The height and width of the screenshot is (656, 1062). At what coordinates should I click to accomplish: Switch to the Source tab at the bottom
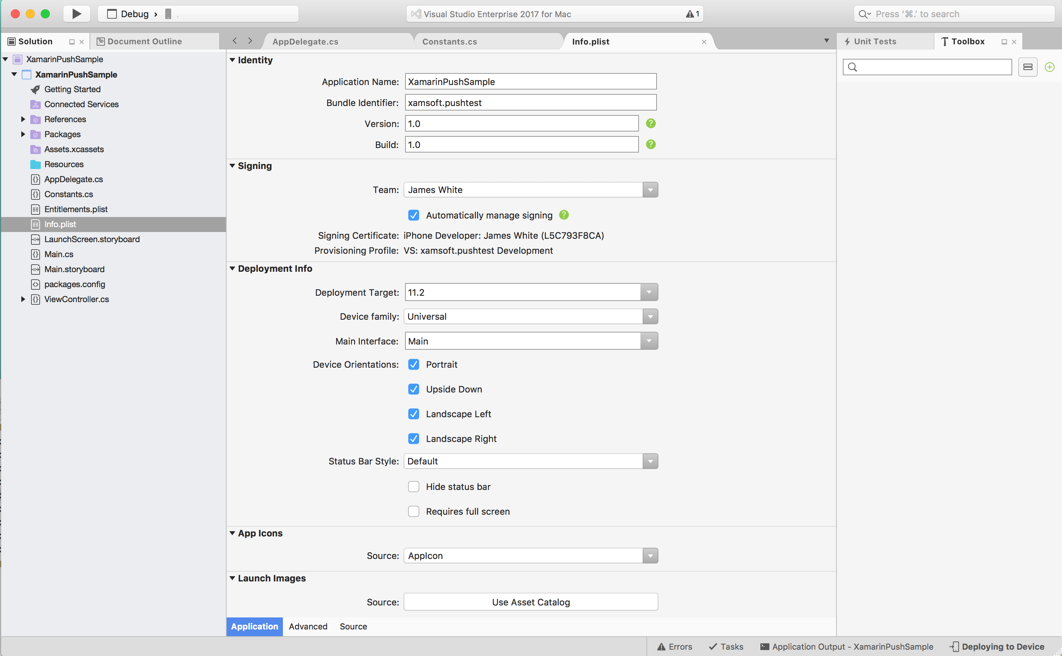tap(353, 626)
